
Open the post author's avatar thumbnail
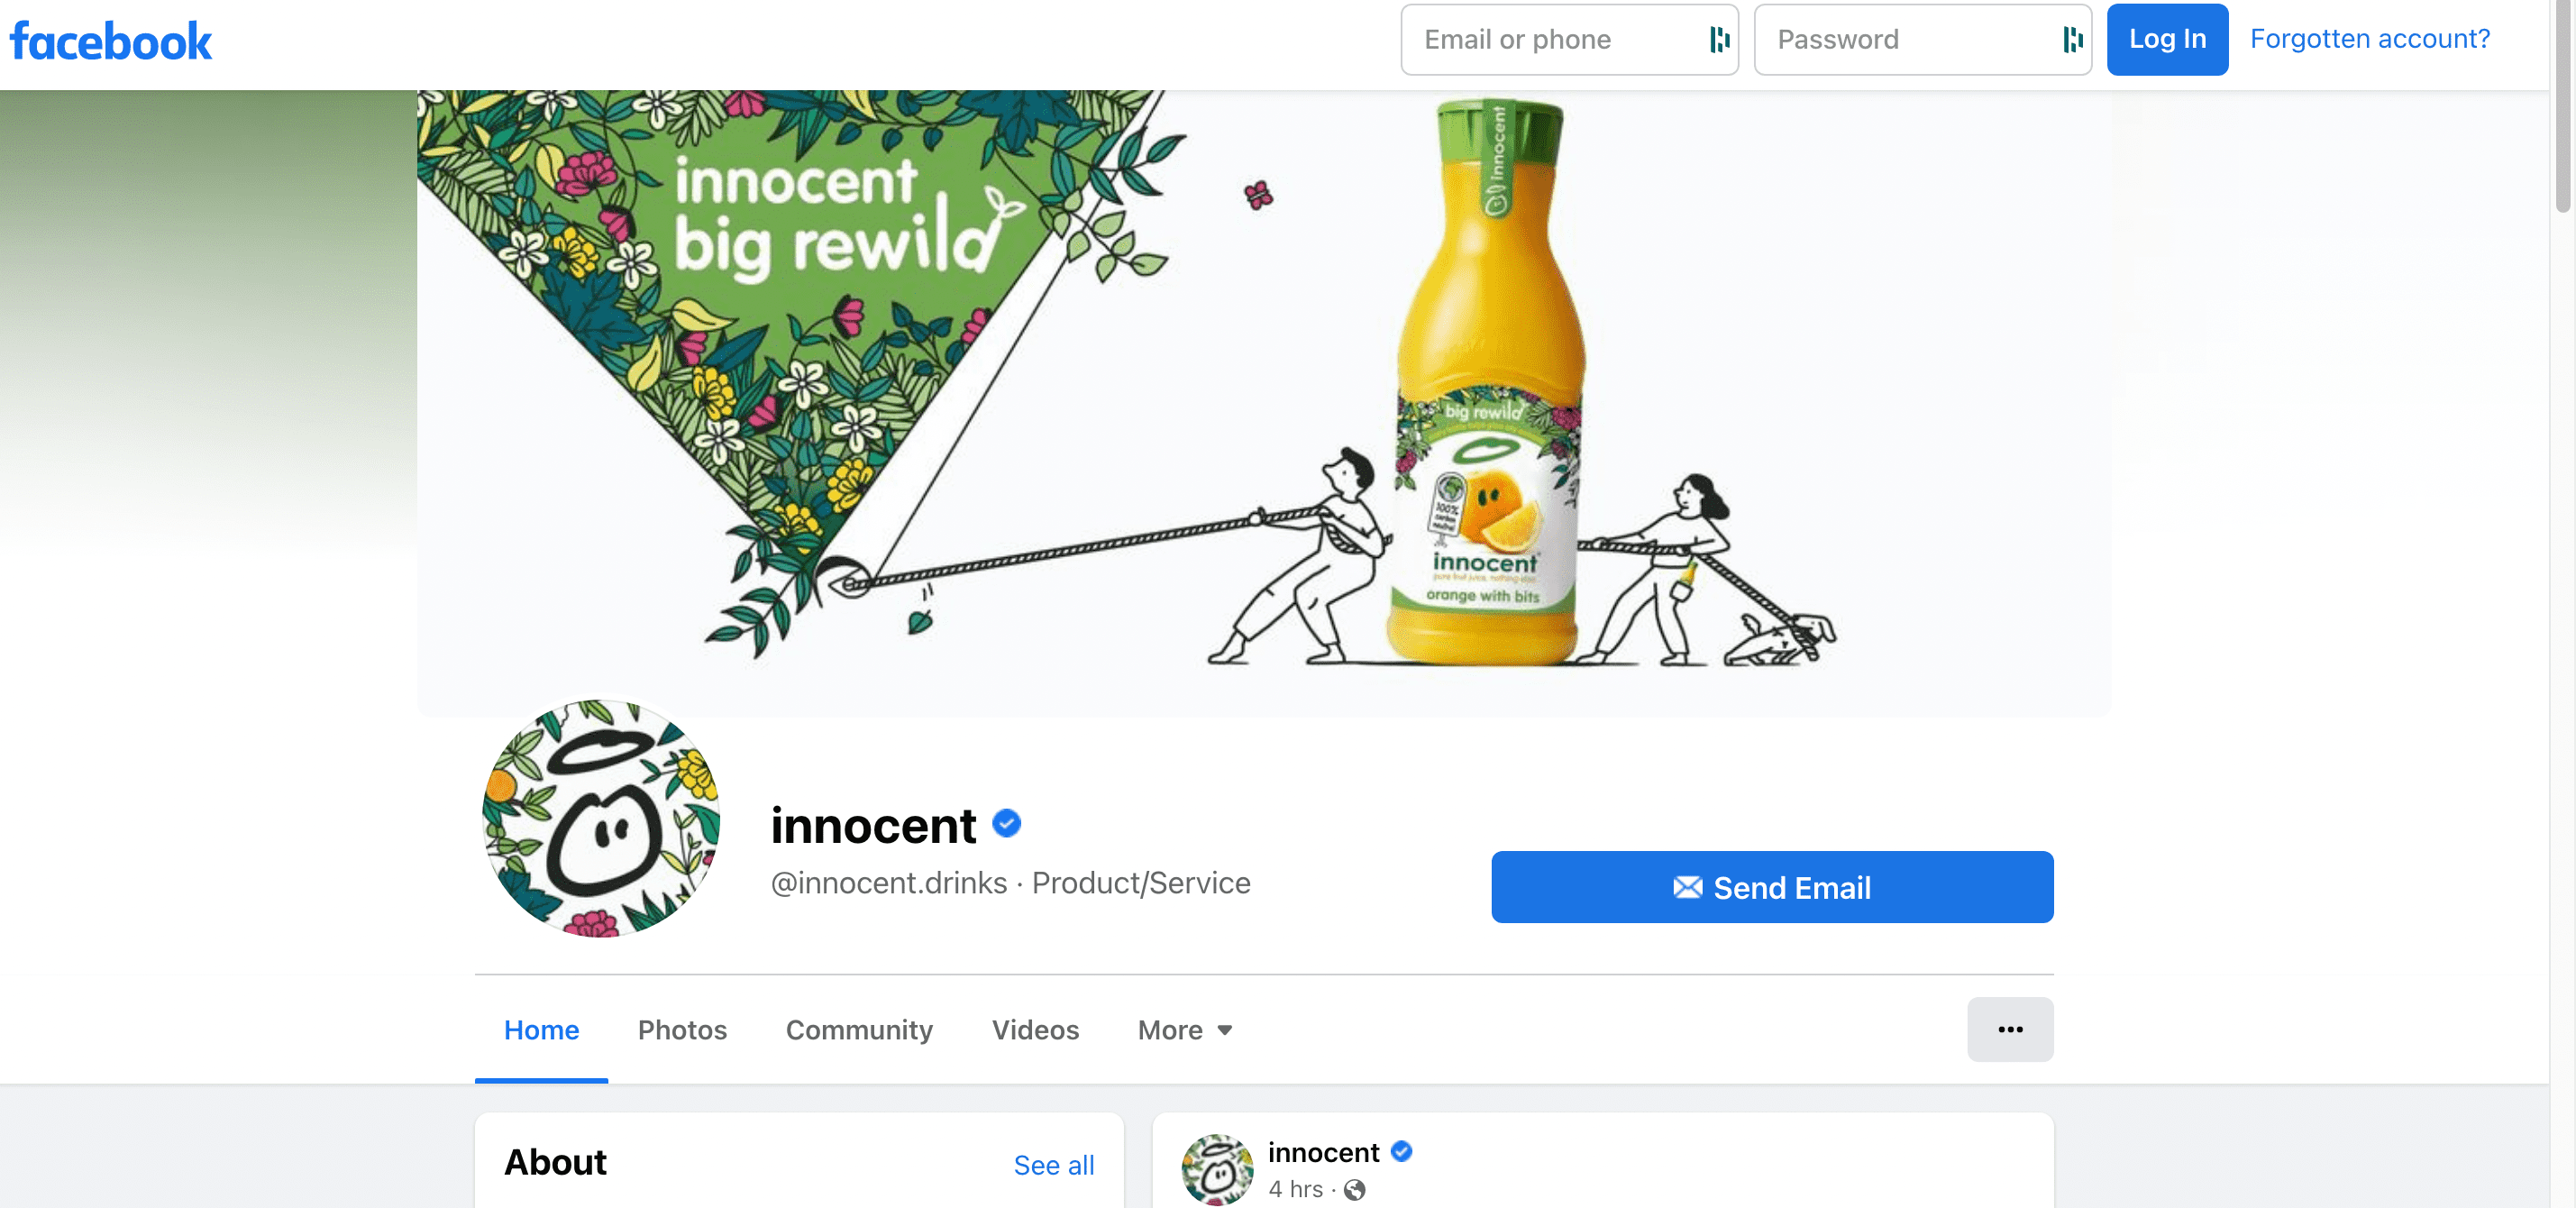1217,1170
